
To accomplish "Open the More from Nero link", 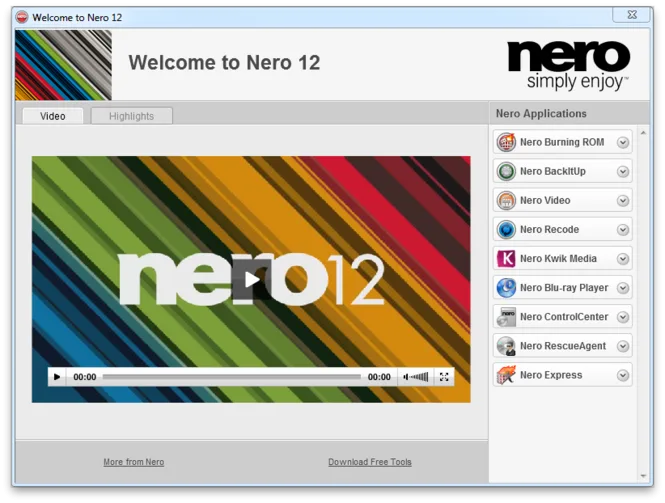I will pyautogui.click(x=134, y=462).
